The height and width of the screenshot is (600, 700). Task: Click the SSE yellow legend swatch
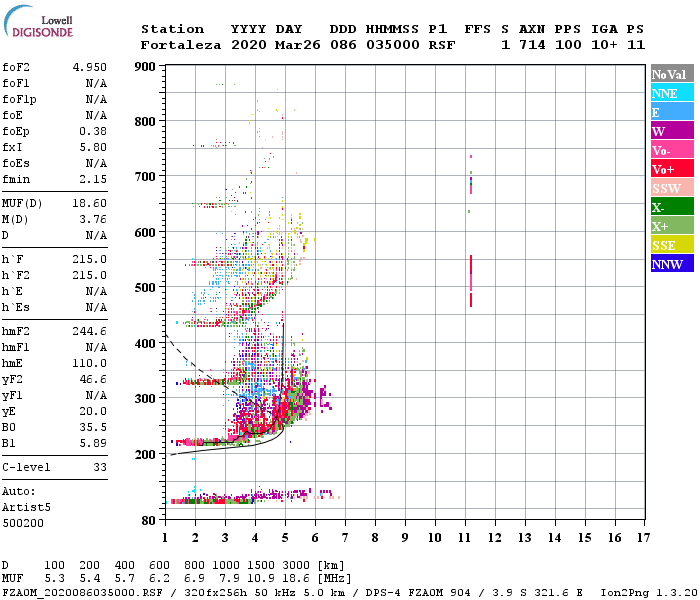tap(672, 244)
